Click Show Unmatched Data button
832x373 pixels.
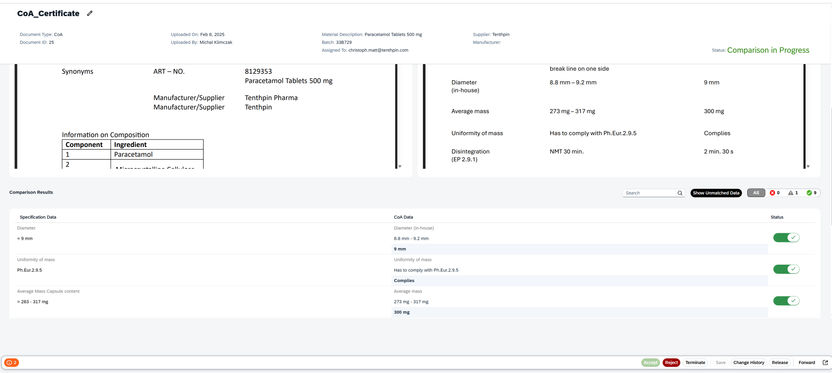[716, 193]
